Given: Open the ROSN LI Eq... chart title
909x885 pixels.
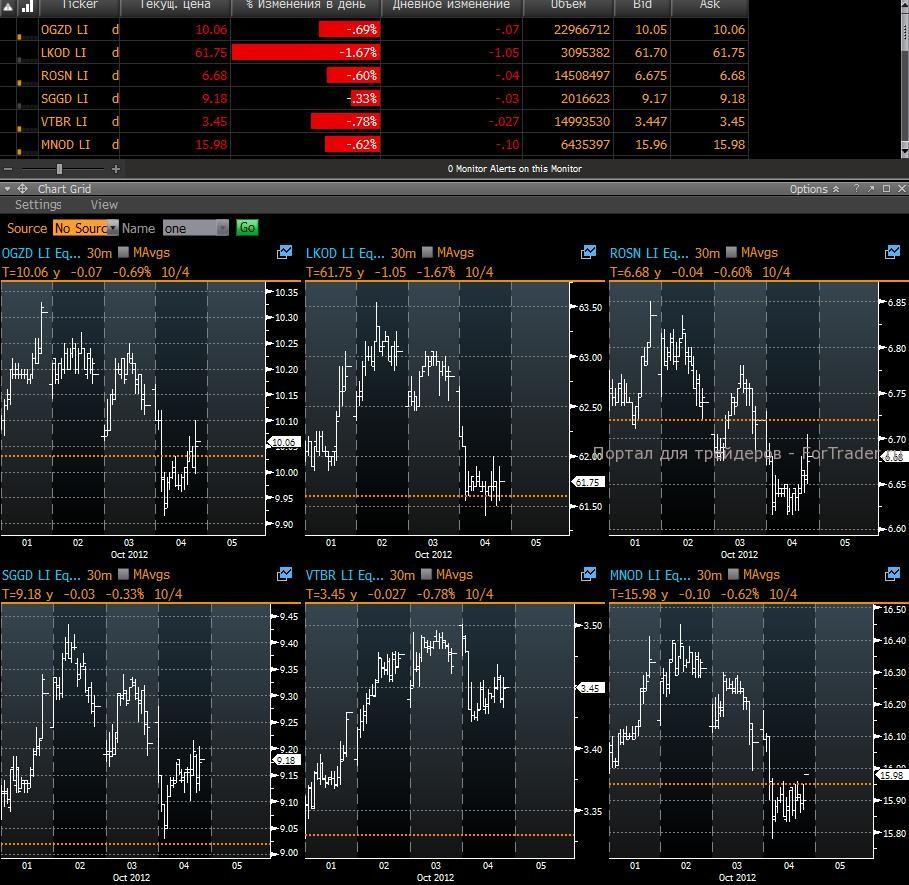Looking at the screenshot, I should [649, 253].
